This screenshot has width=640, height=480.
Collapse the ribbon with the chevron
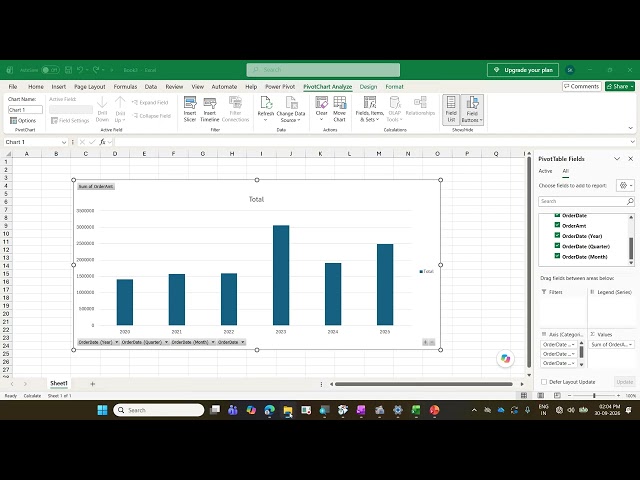(x=631, y=128)
